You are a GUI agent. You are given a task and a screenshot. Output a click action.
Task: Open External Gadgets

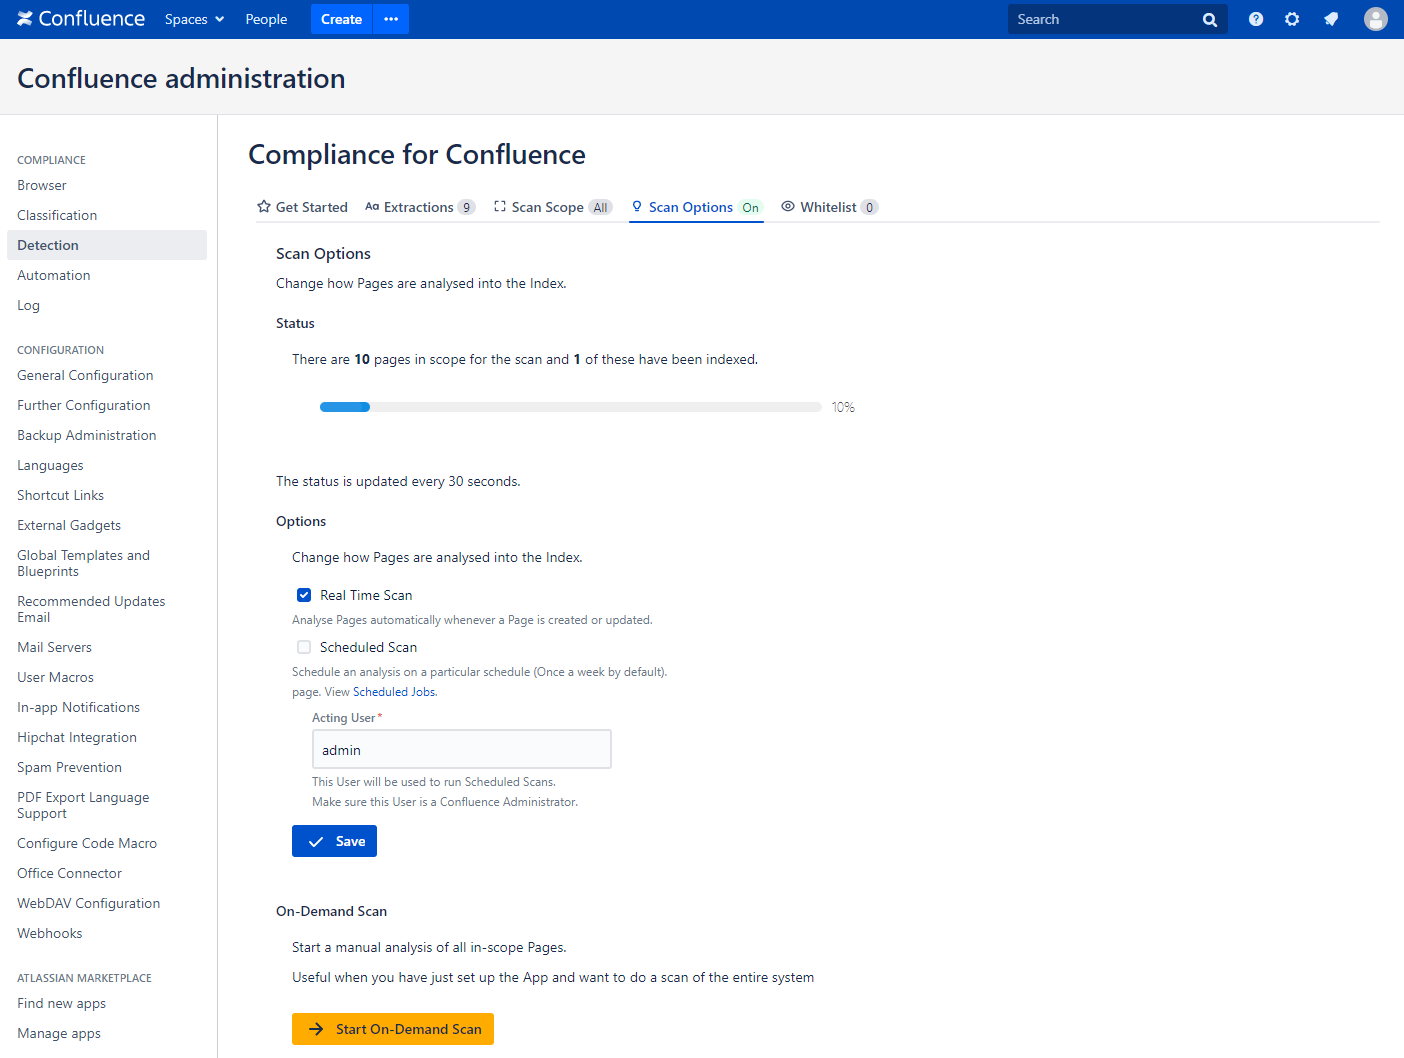[69, 525]
